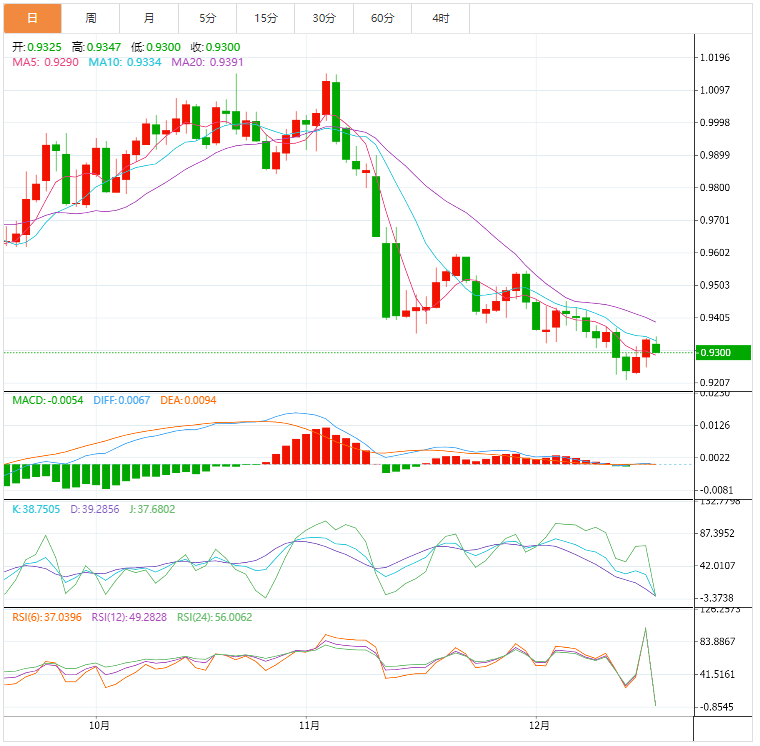Screen dimensions: 760x746
Task: Click the DEA value in MACD panel
Action: tap(189, 400)
